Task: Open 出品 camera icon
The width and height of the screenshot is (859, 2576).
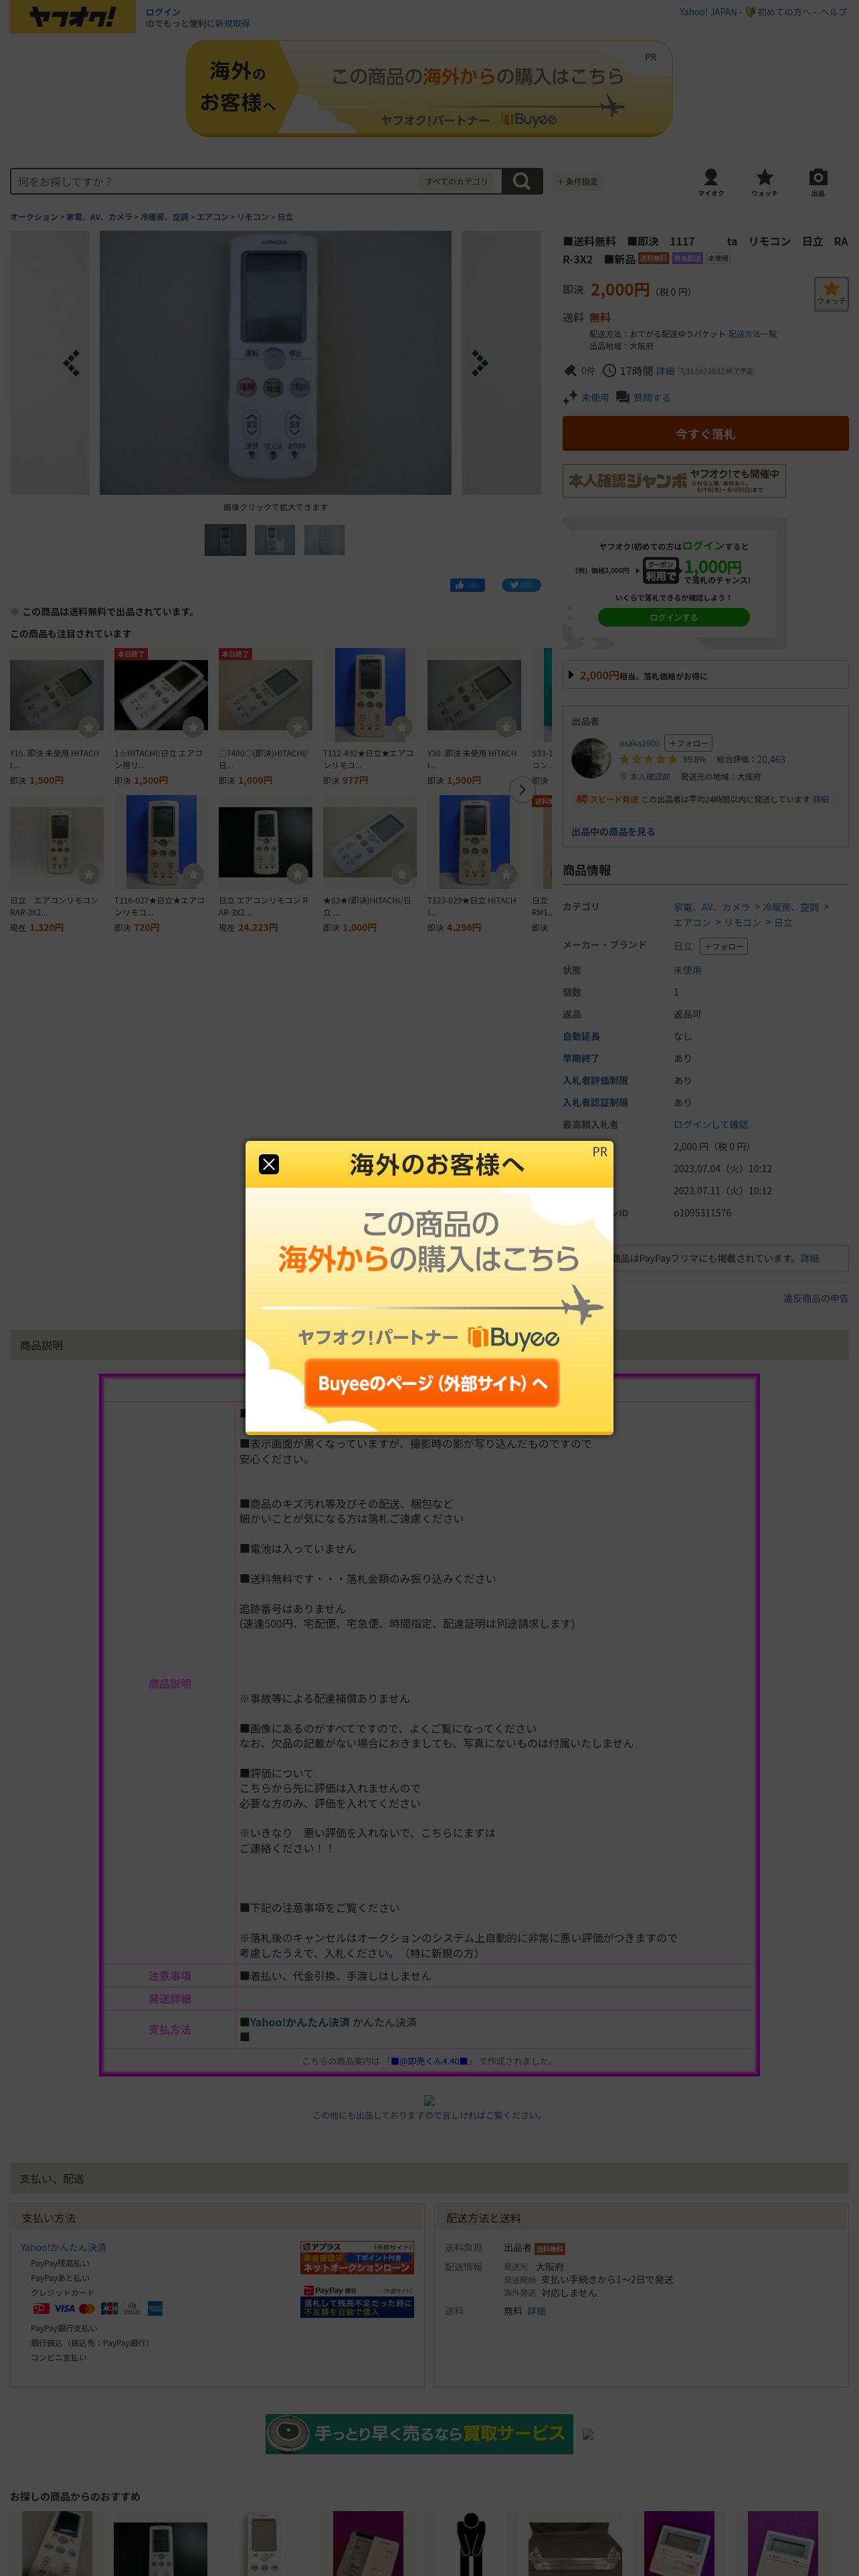Action: pyautogui.click(x=818, y=182)
